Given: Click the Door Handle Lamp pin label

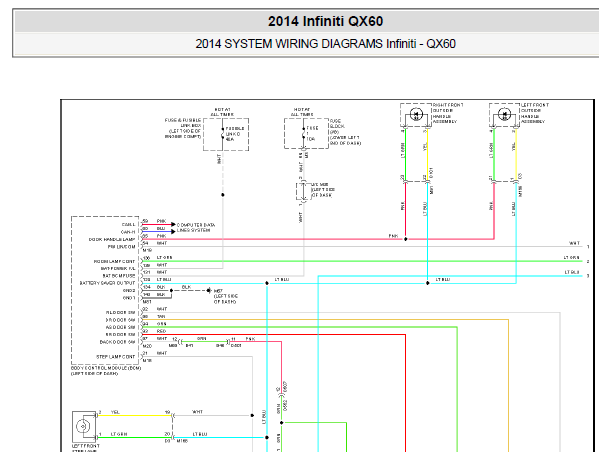Looking at the screenshot, I should tap(112, 240).
